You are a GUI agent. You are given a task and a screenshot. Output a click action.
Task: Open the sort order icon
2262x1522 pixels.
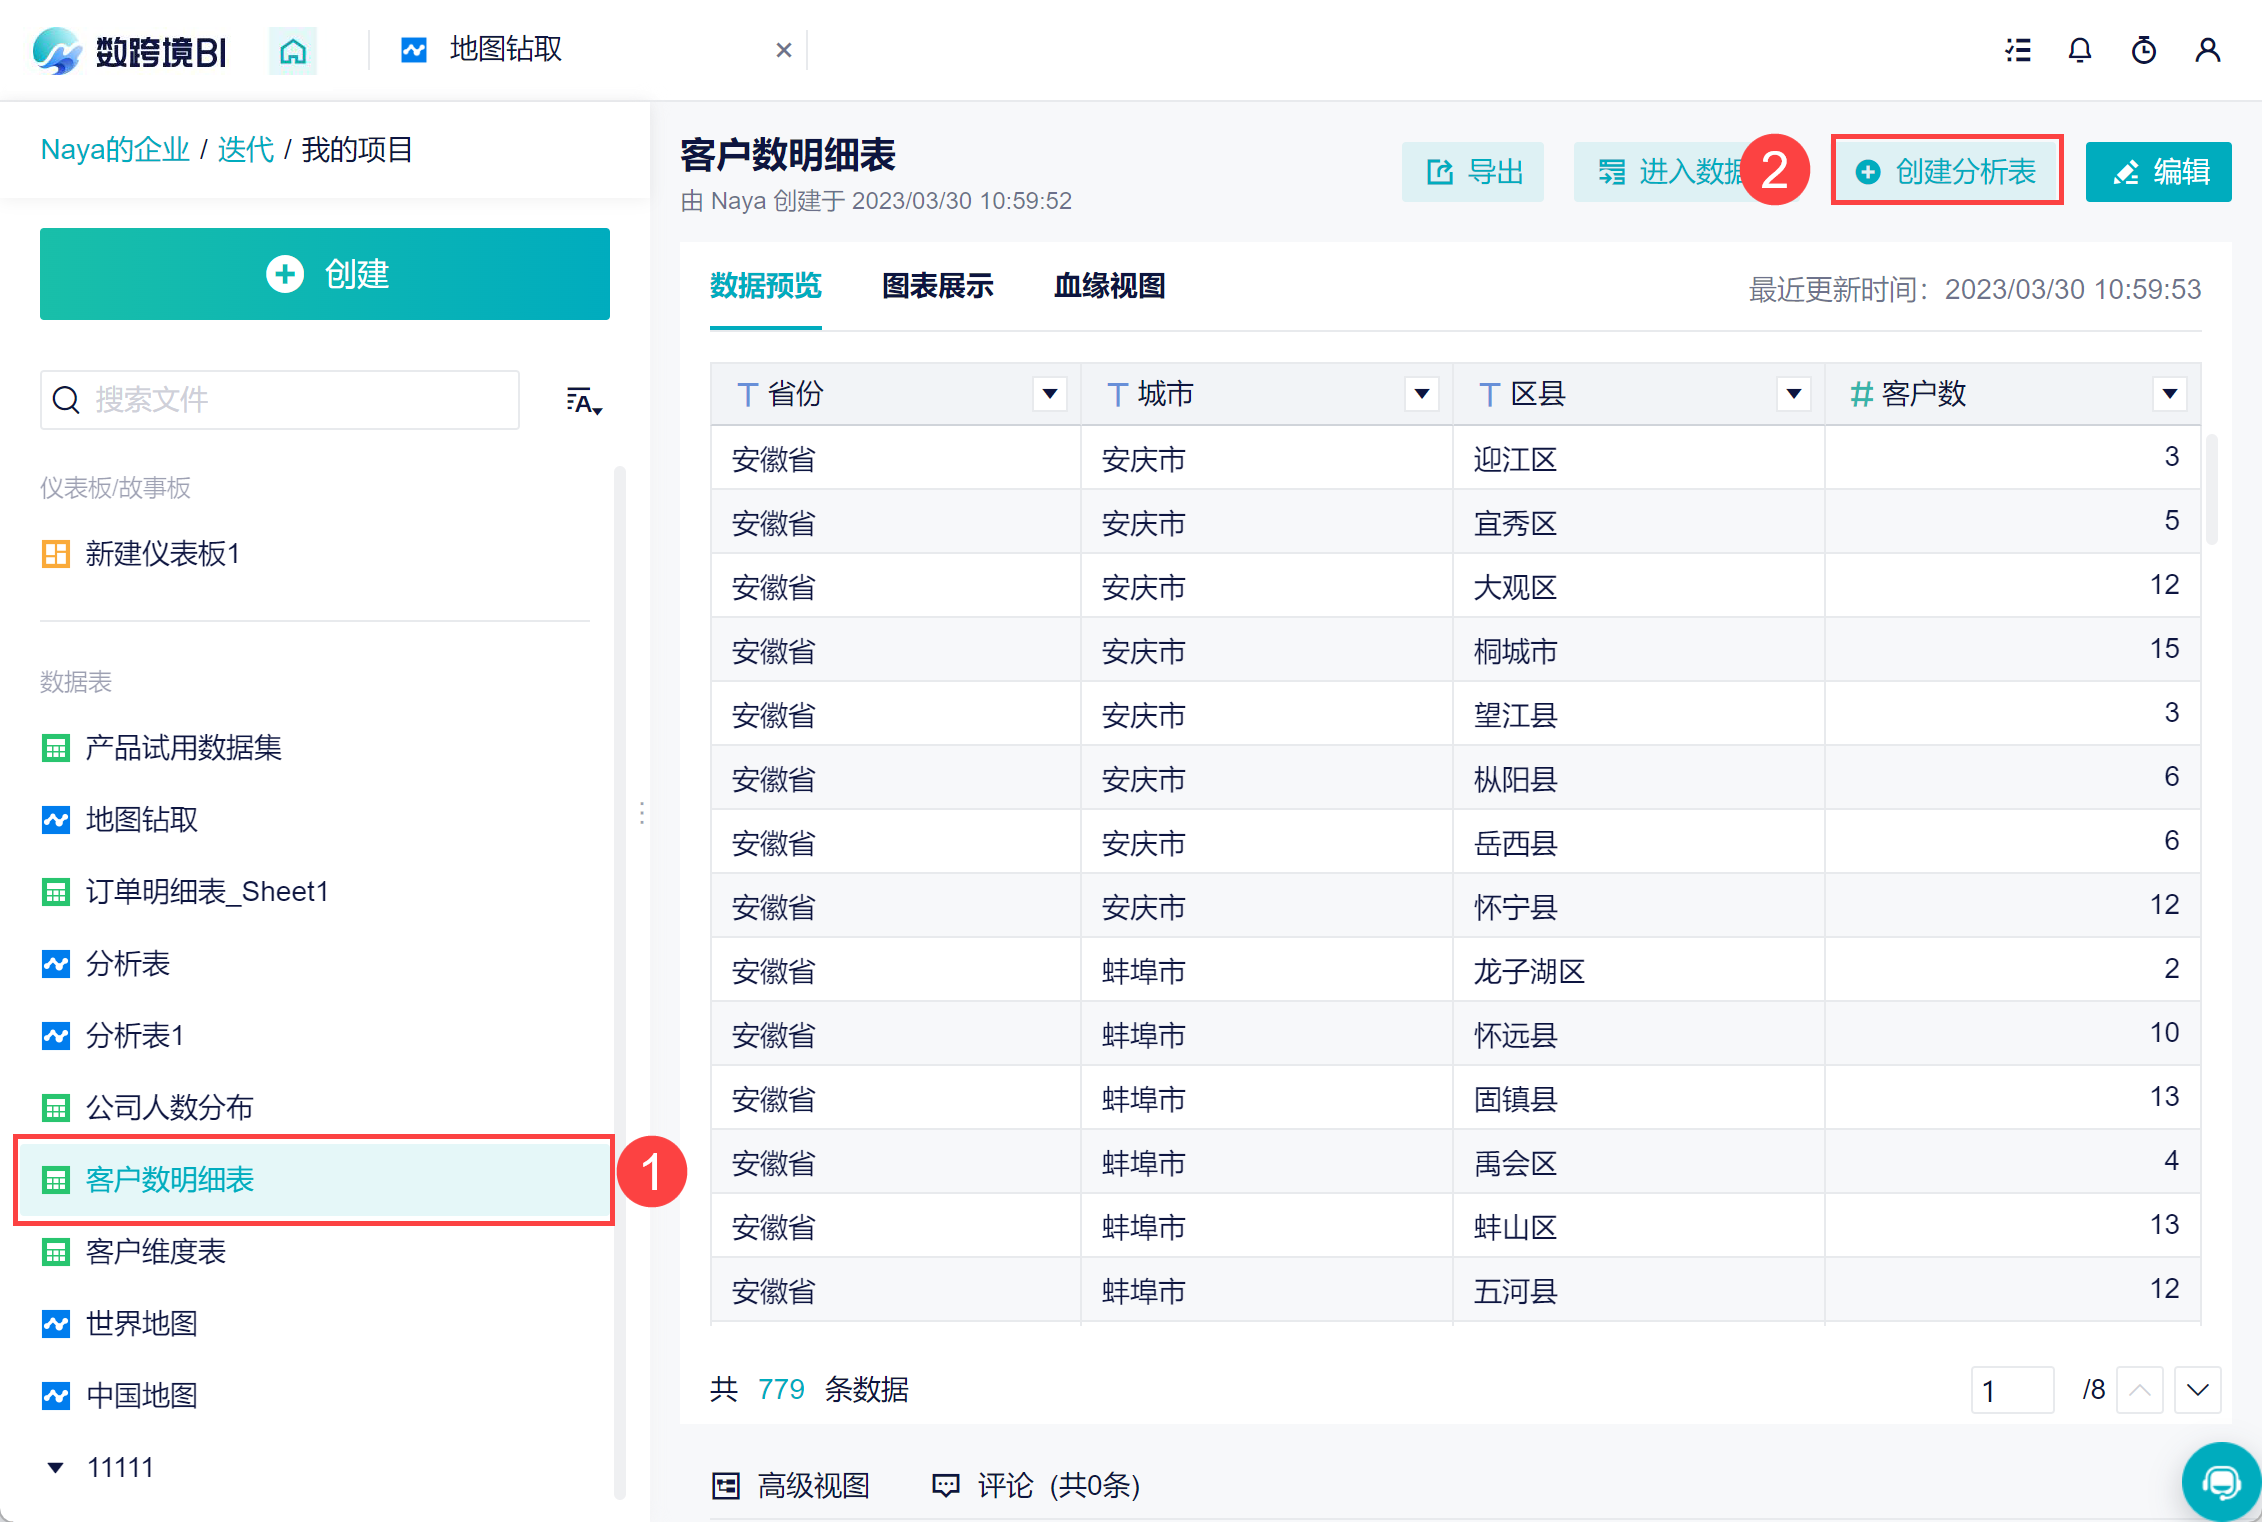584,401
